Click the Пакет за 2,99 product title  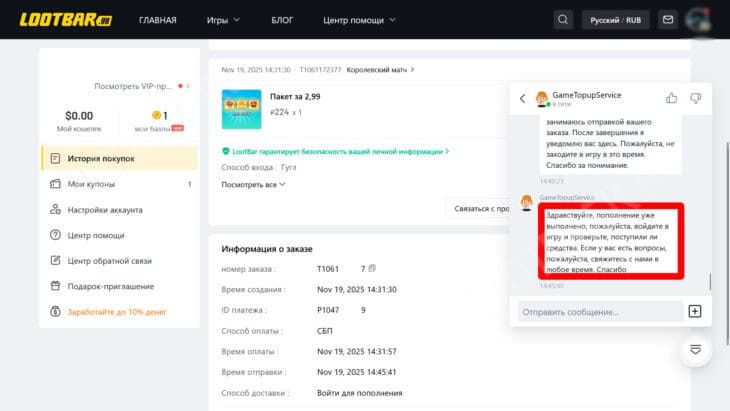295,96
